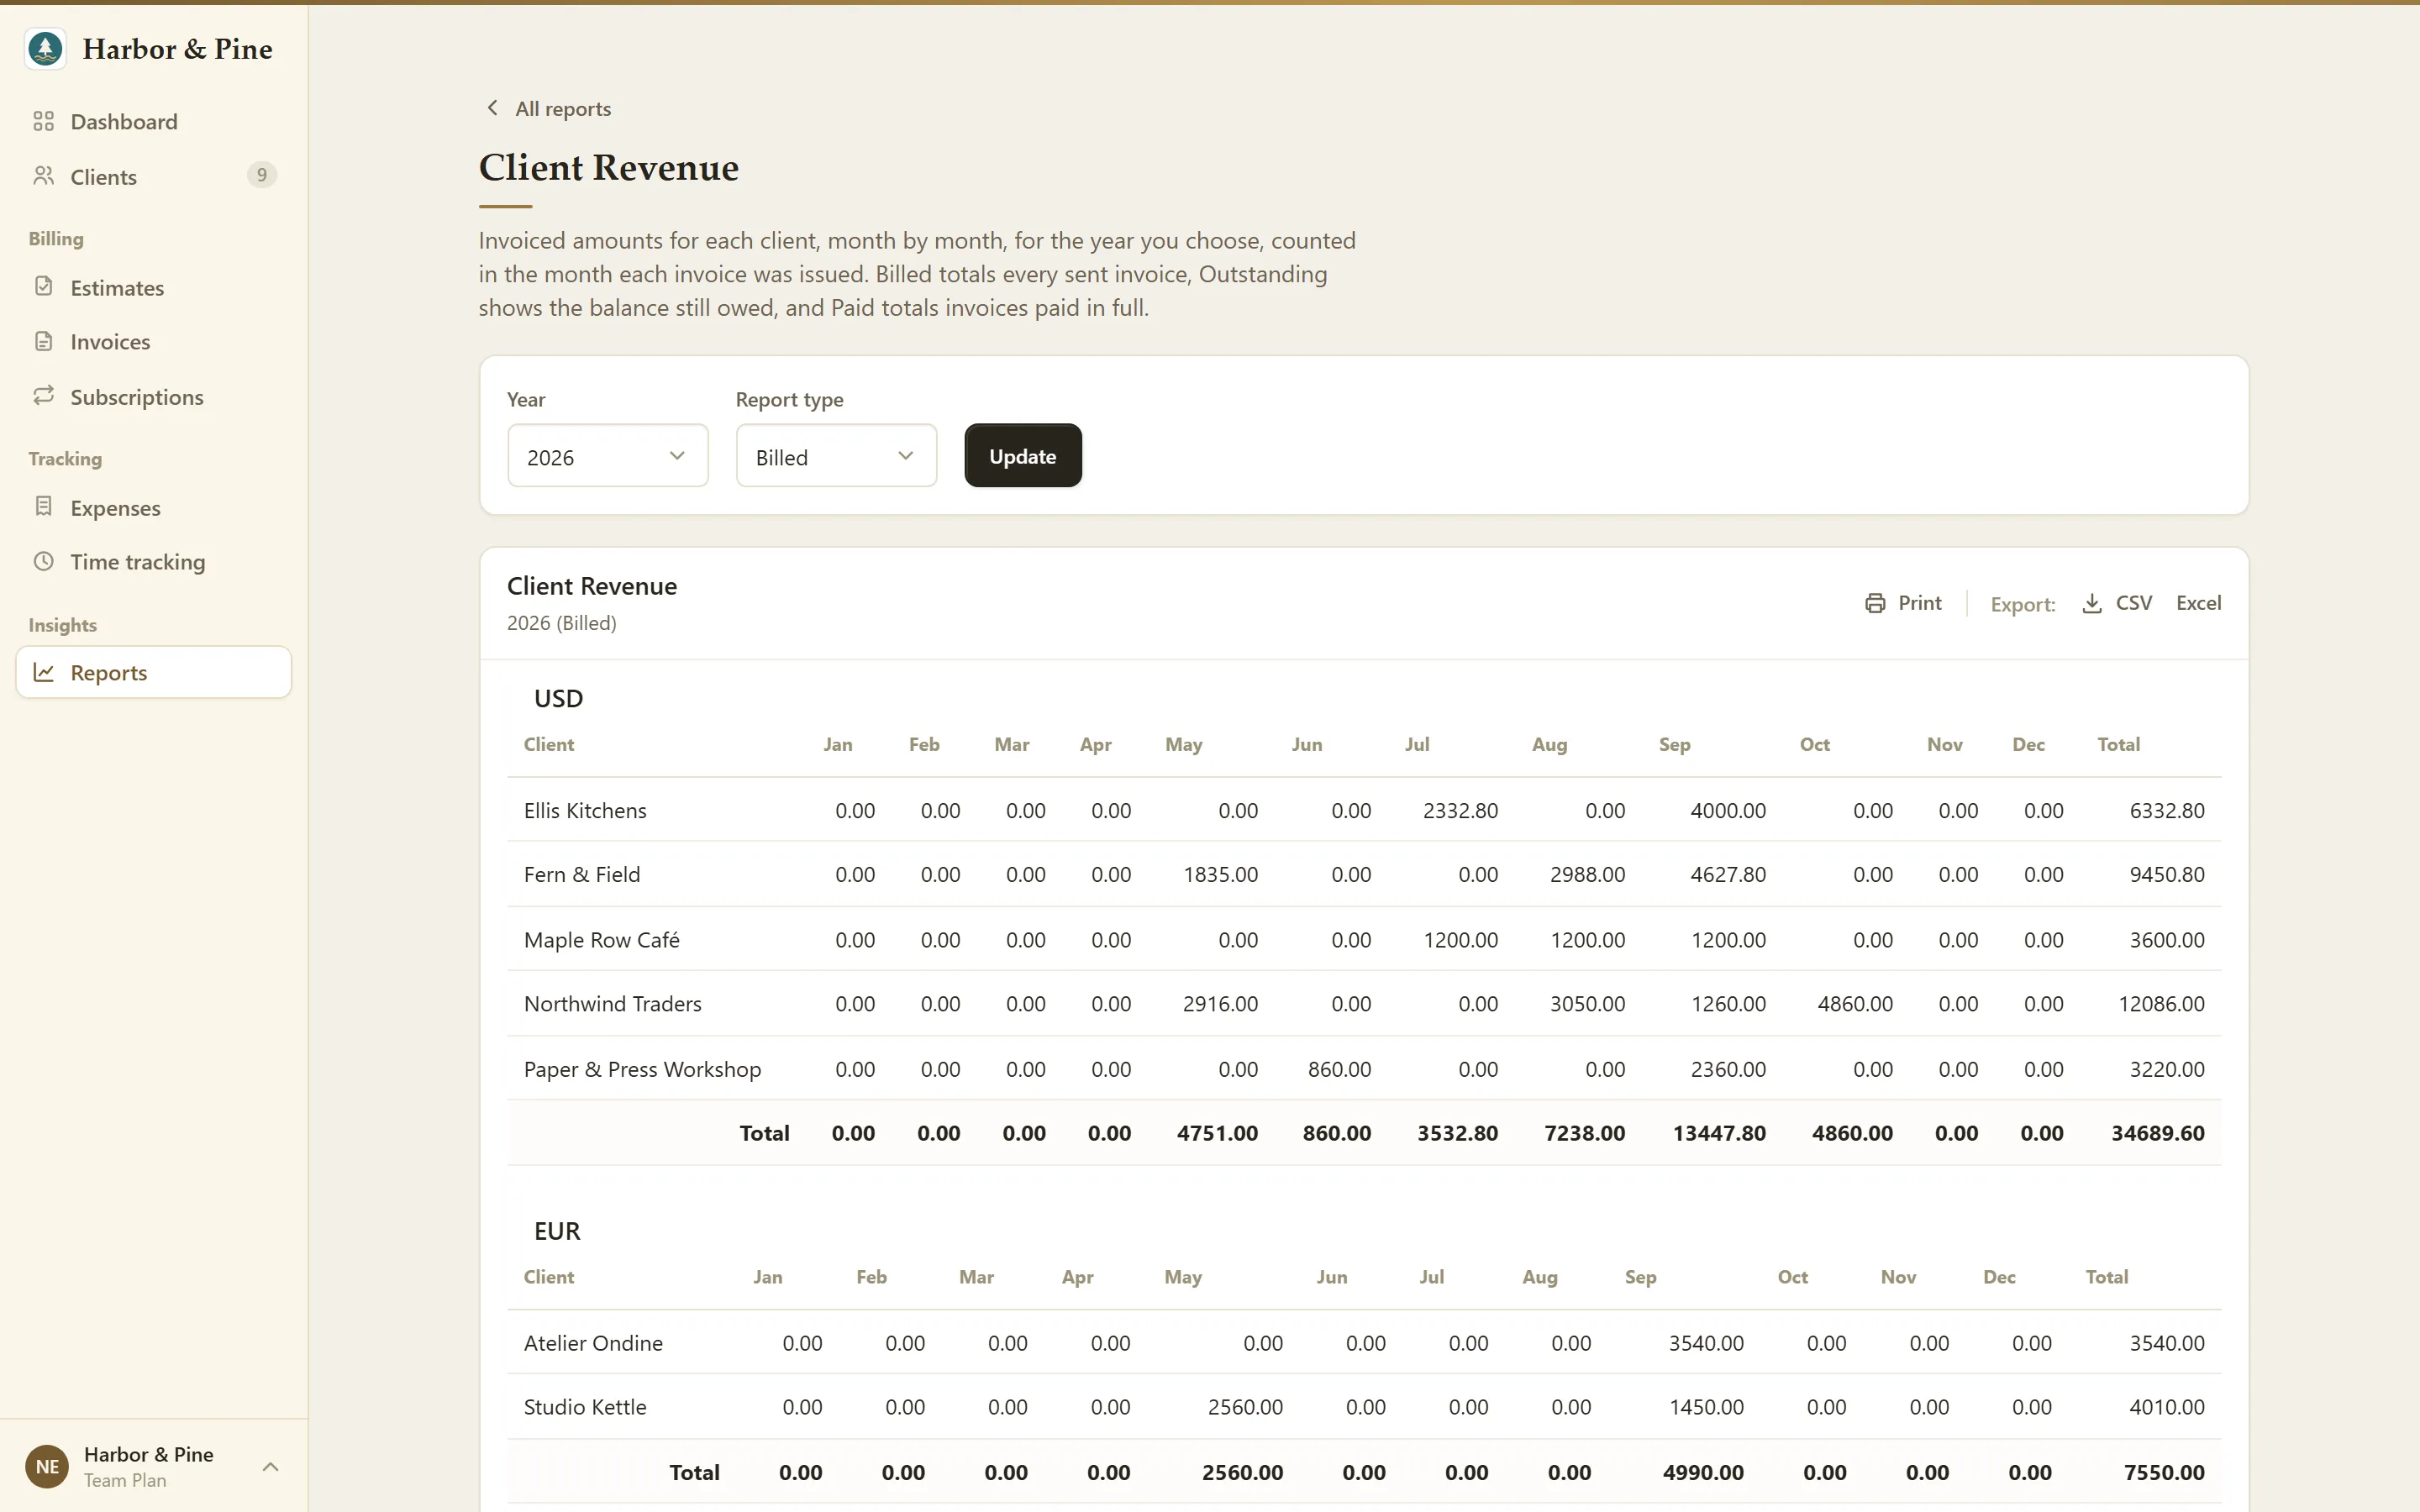2420x1512 pixels.
Task: Select Reports in the sidebar
Action: click(154, 672)
